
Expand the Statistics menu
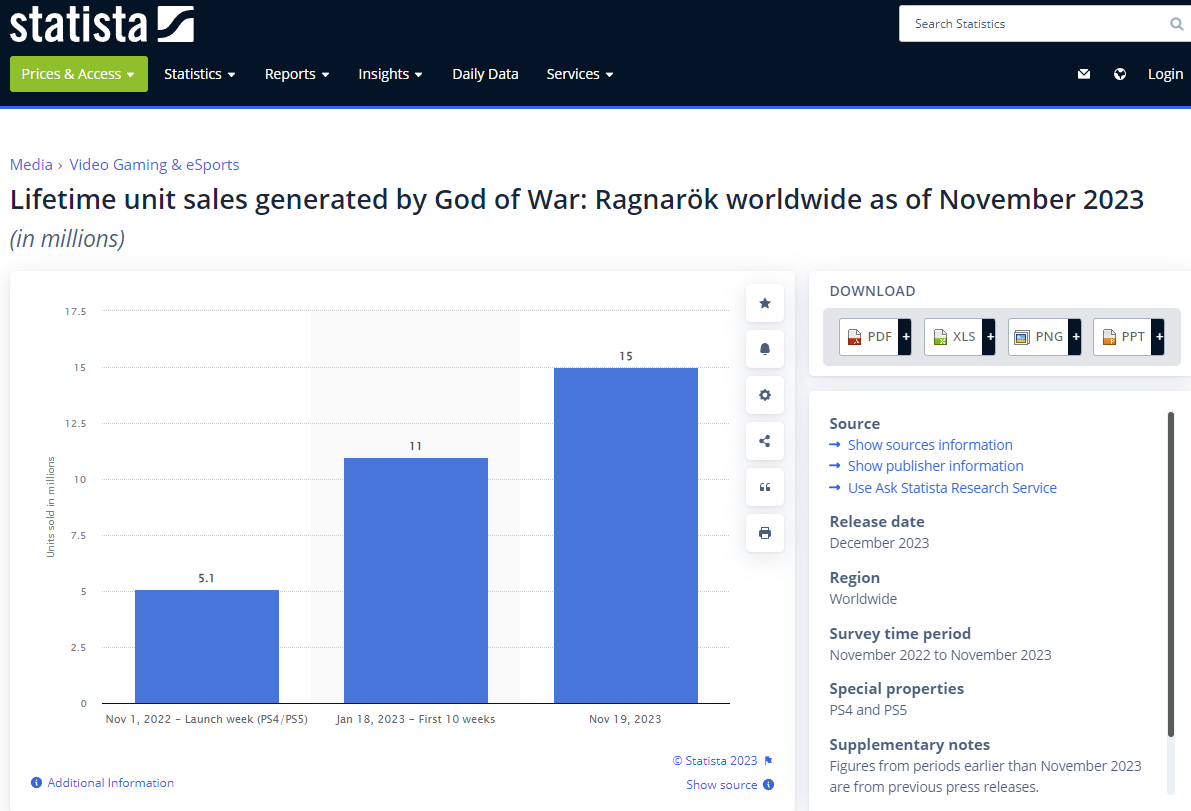(200, 74)
